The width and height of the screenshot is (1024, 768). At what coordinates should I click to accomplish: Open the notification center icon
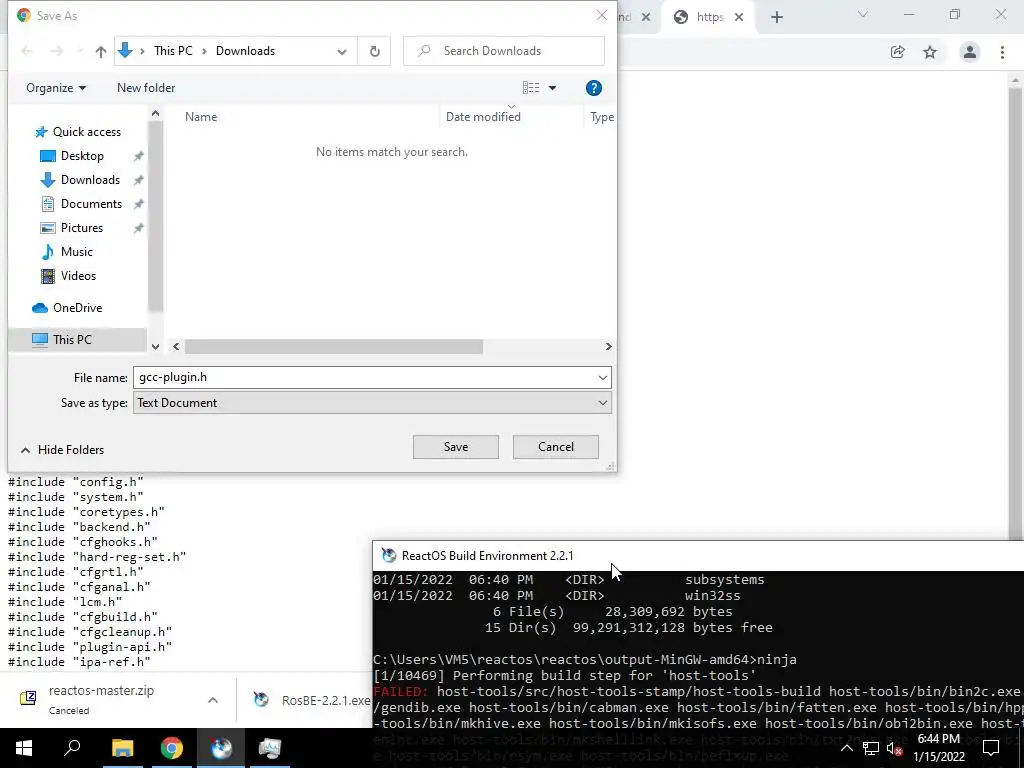pos(991,748)
